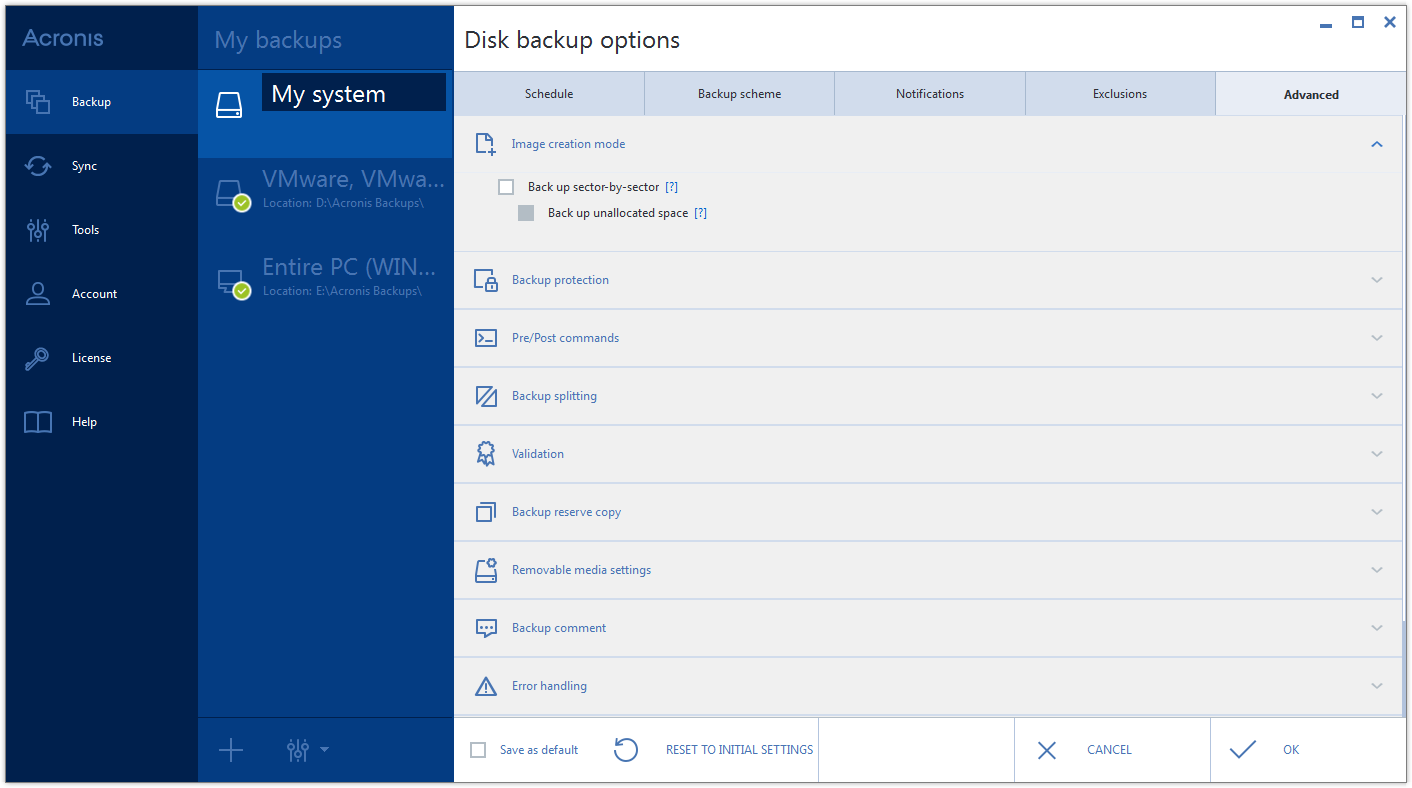Open Sync via its circular arrows icon
The width and height of the screenshot is (1412, 788).
[38, 166]
